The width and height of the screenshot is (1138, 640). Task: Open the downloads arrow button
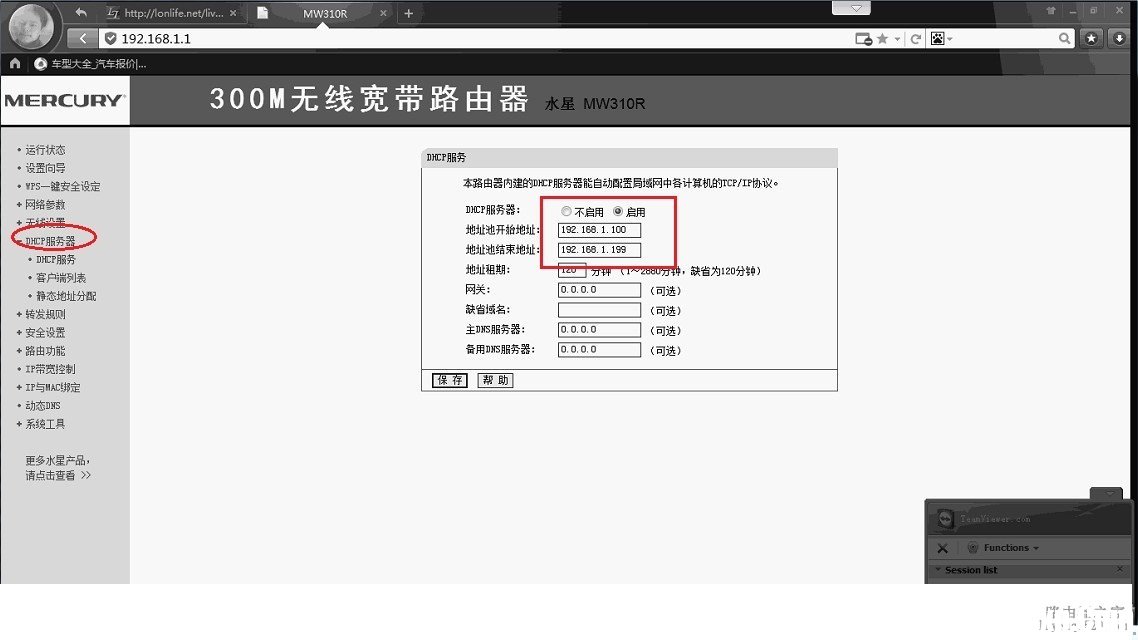click(1120, 38)
